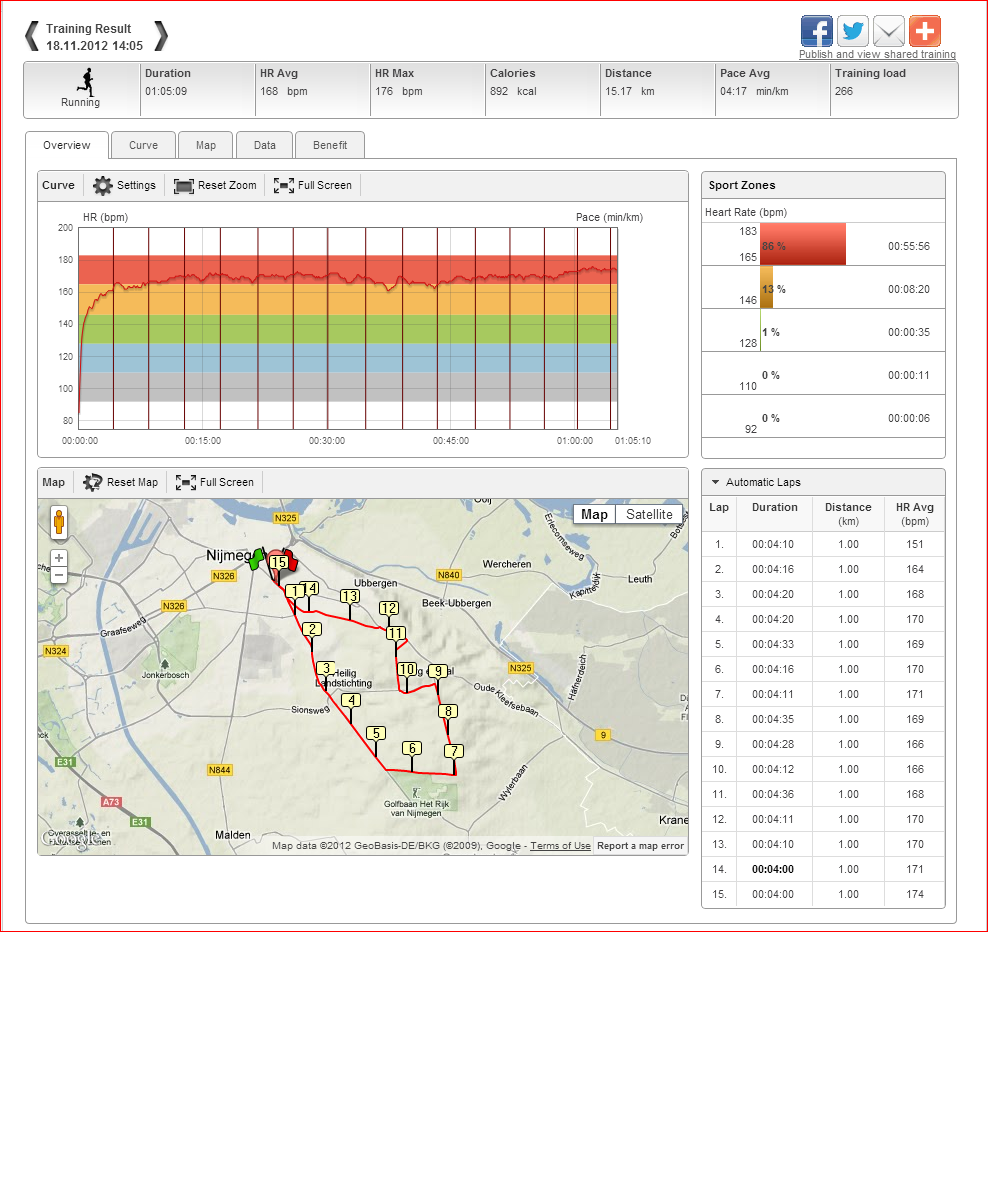
Task: Share training on Twitter
Action: point(853,31)
